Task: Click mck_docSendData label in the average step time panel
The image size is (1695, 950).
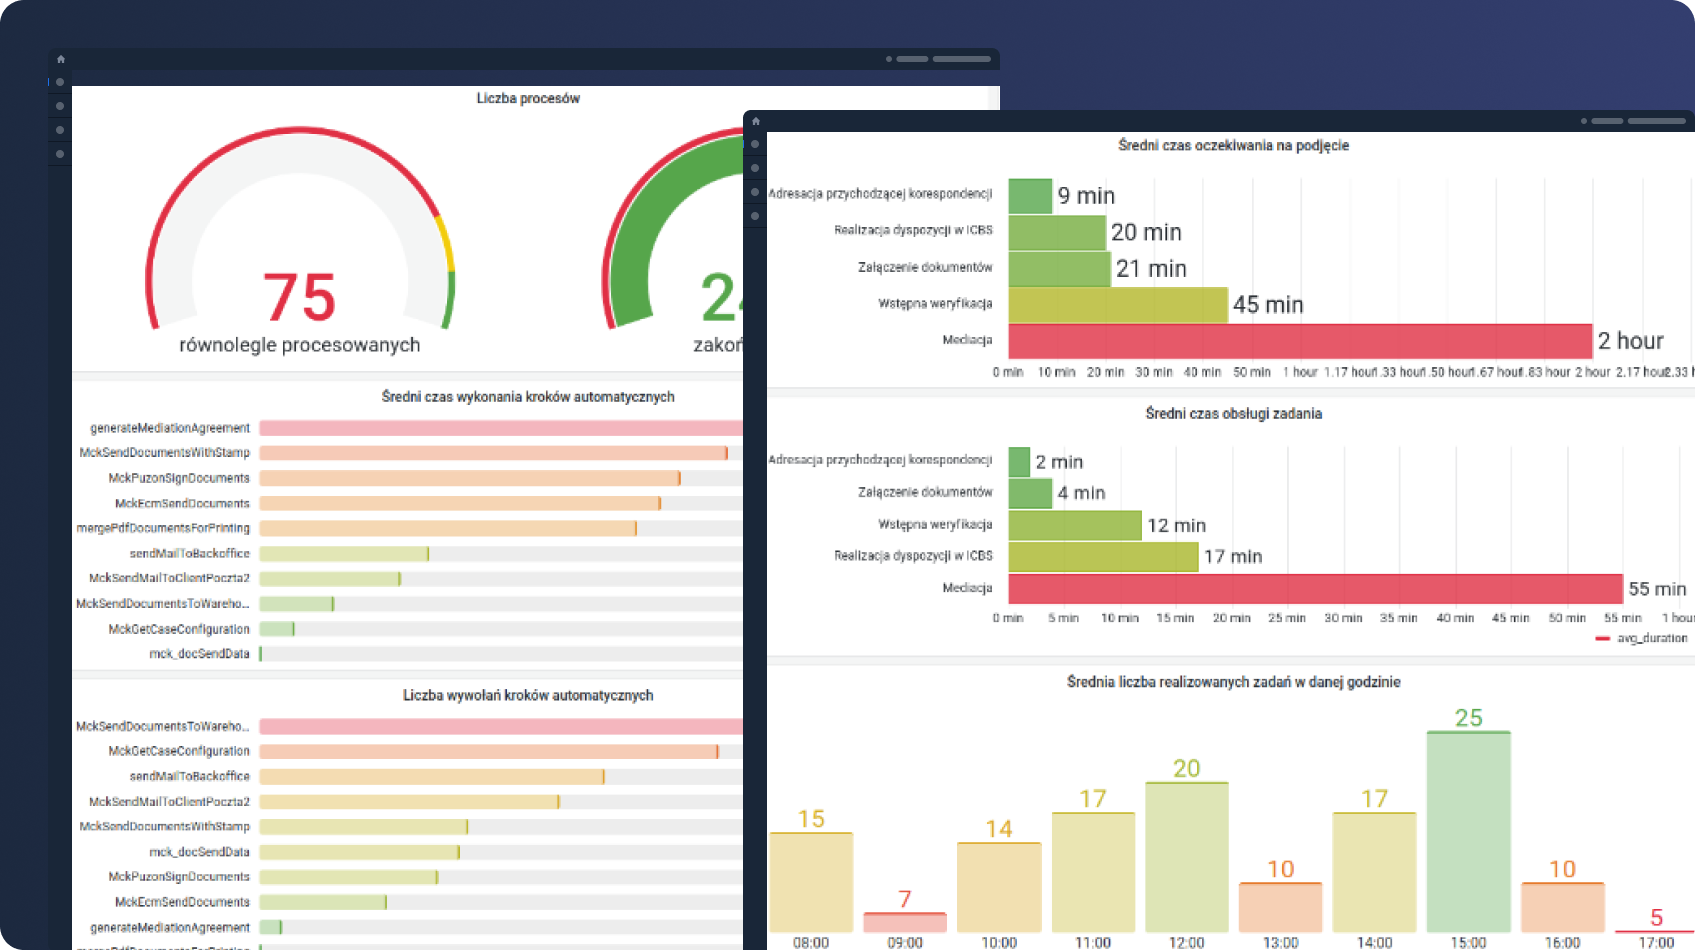Action: click(199, 654)
